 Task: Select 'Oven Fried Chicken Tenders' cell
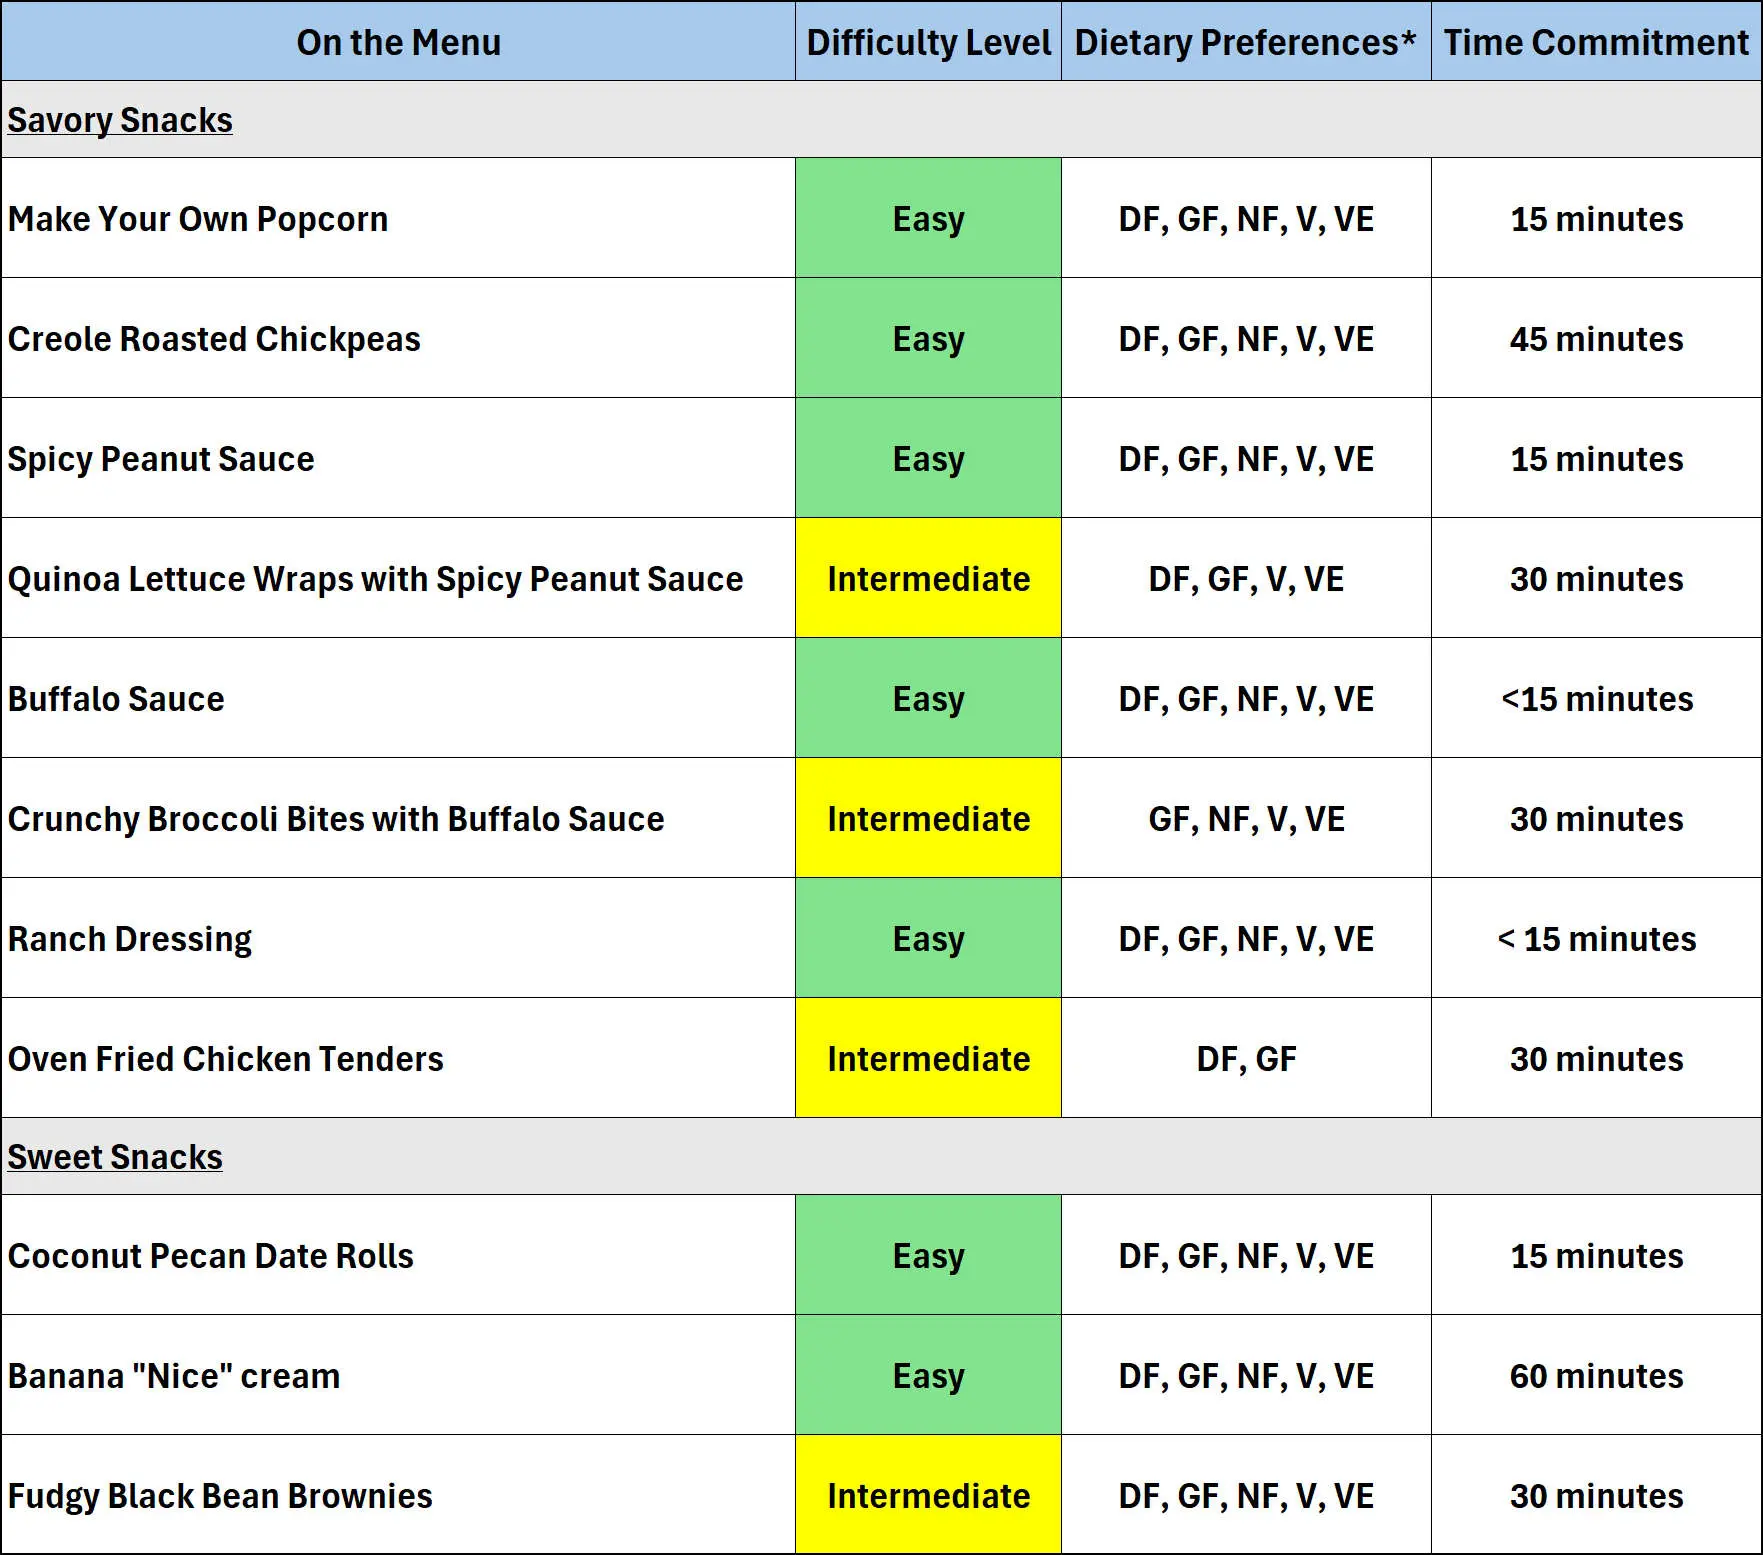(398, 1058)
